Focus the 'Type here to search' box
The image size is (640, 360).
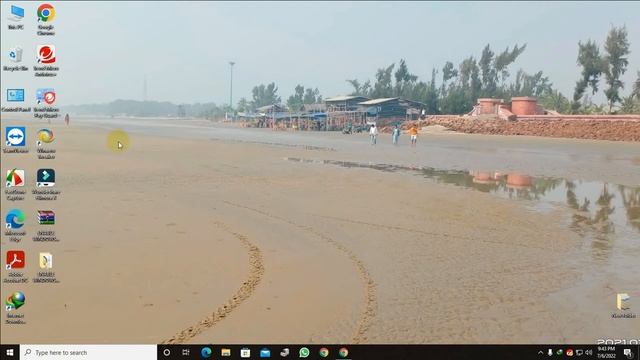coord(88,352)
